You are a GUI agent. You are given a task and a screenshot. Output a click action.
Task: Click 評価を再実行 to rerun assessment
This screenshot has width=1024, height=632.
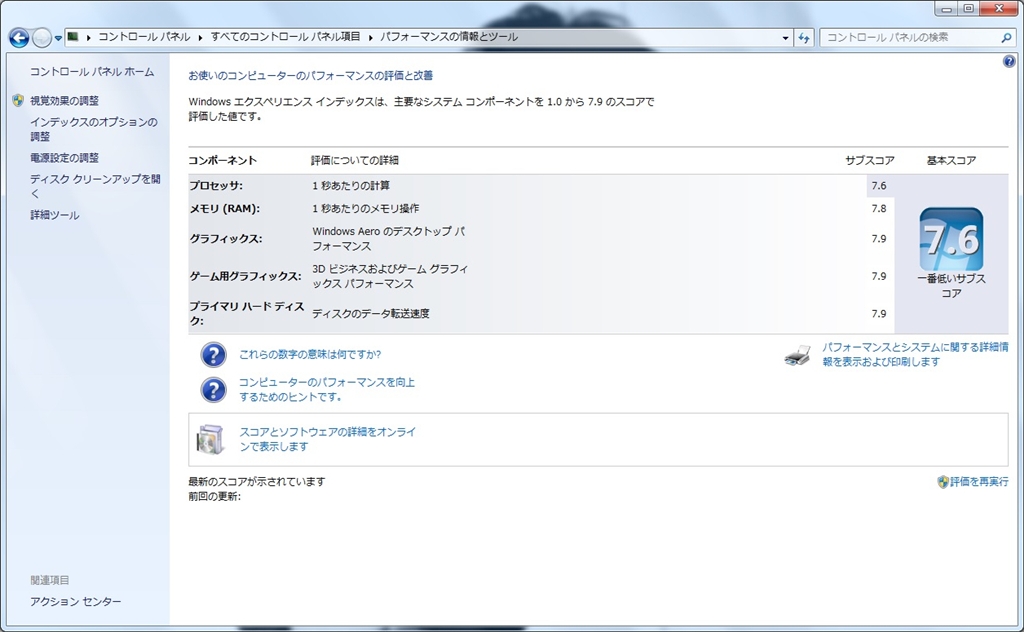(x=978, y=482)
